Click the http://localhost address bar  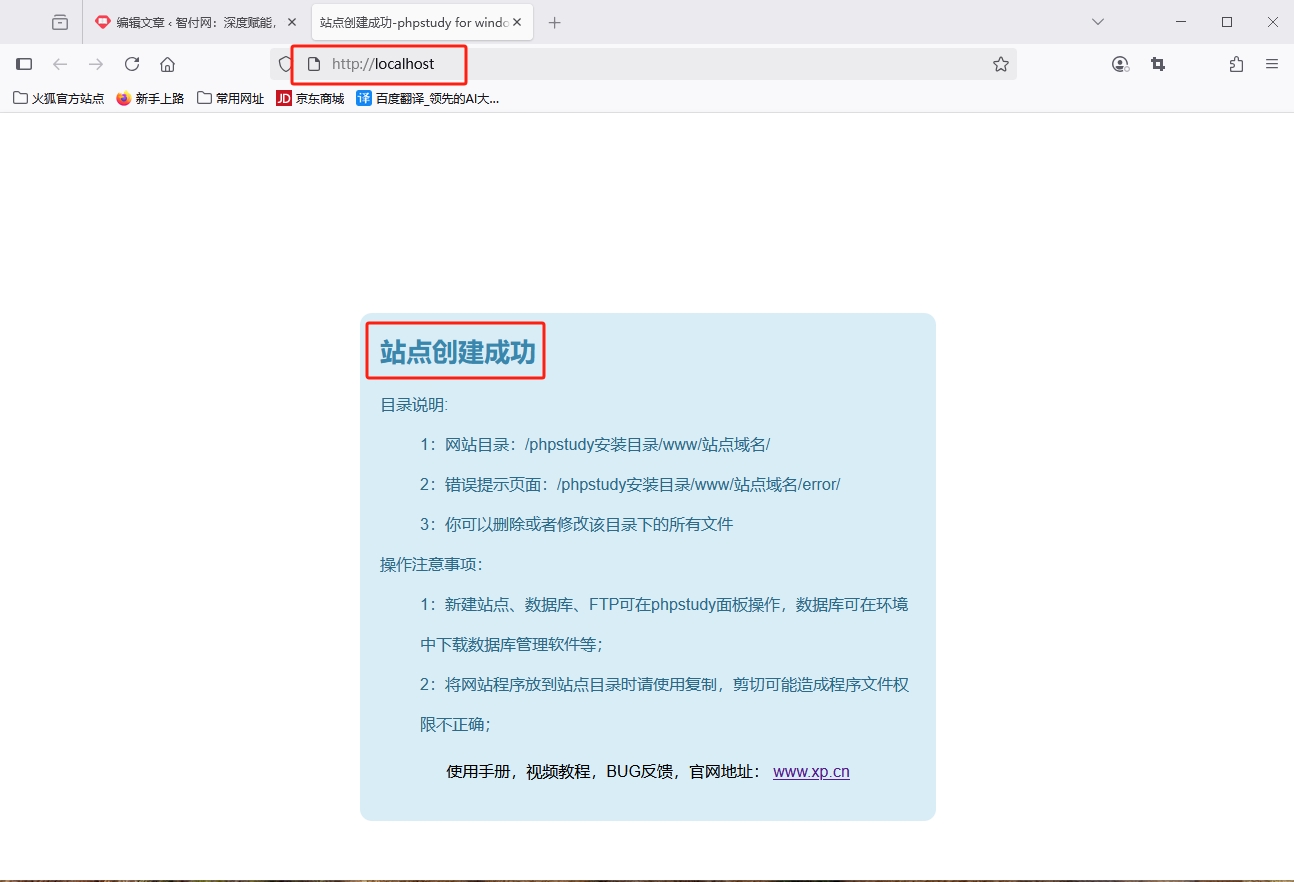point(643,64)
